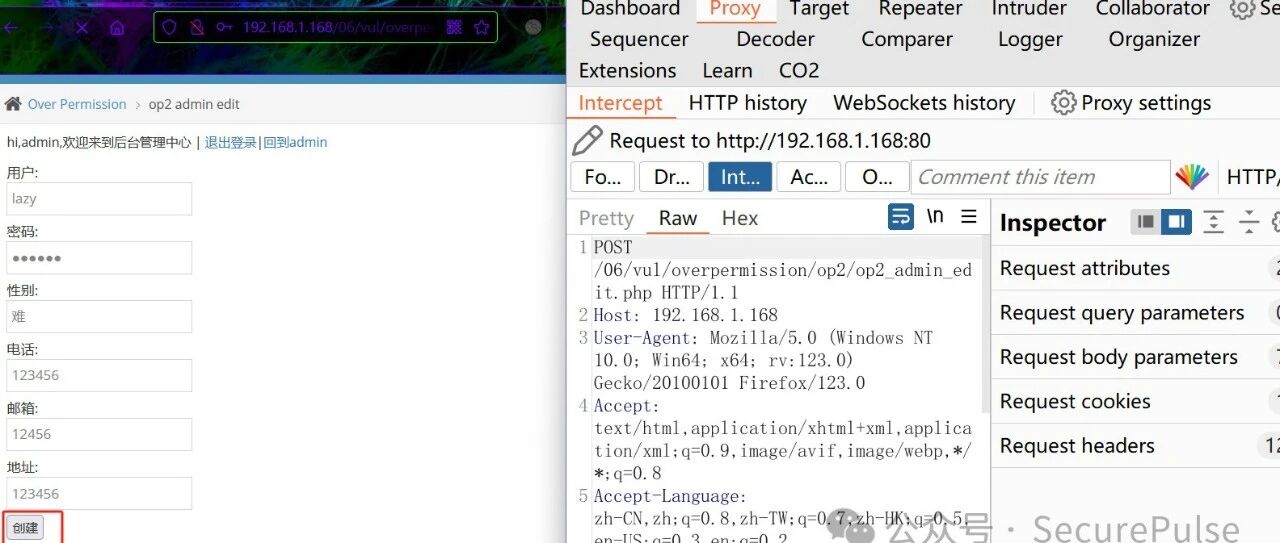This screenshot has width=1280, height=543.
Task: Switch to the Comparer tab
Action: 908,40
